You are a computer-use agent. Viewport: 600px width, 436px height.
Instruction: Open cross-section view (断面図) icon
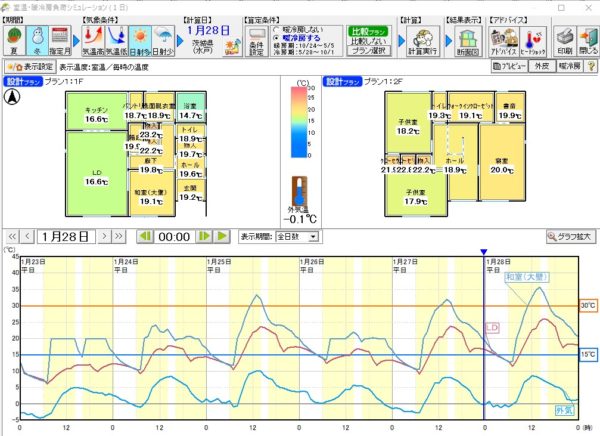(x=468, y=42)
